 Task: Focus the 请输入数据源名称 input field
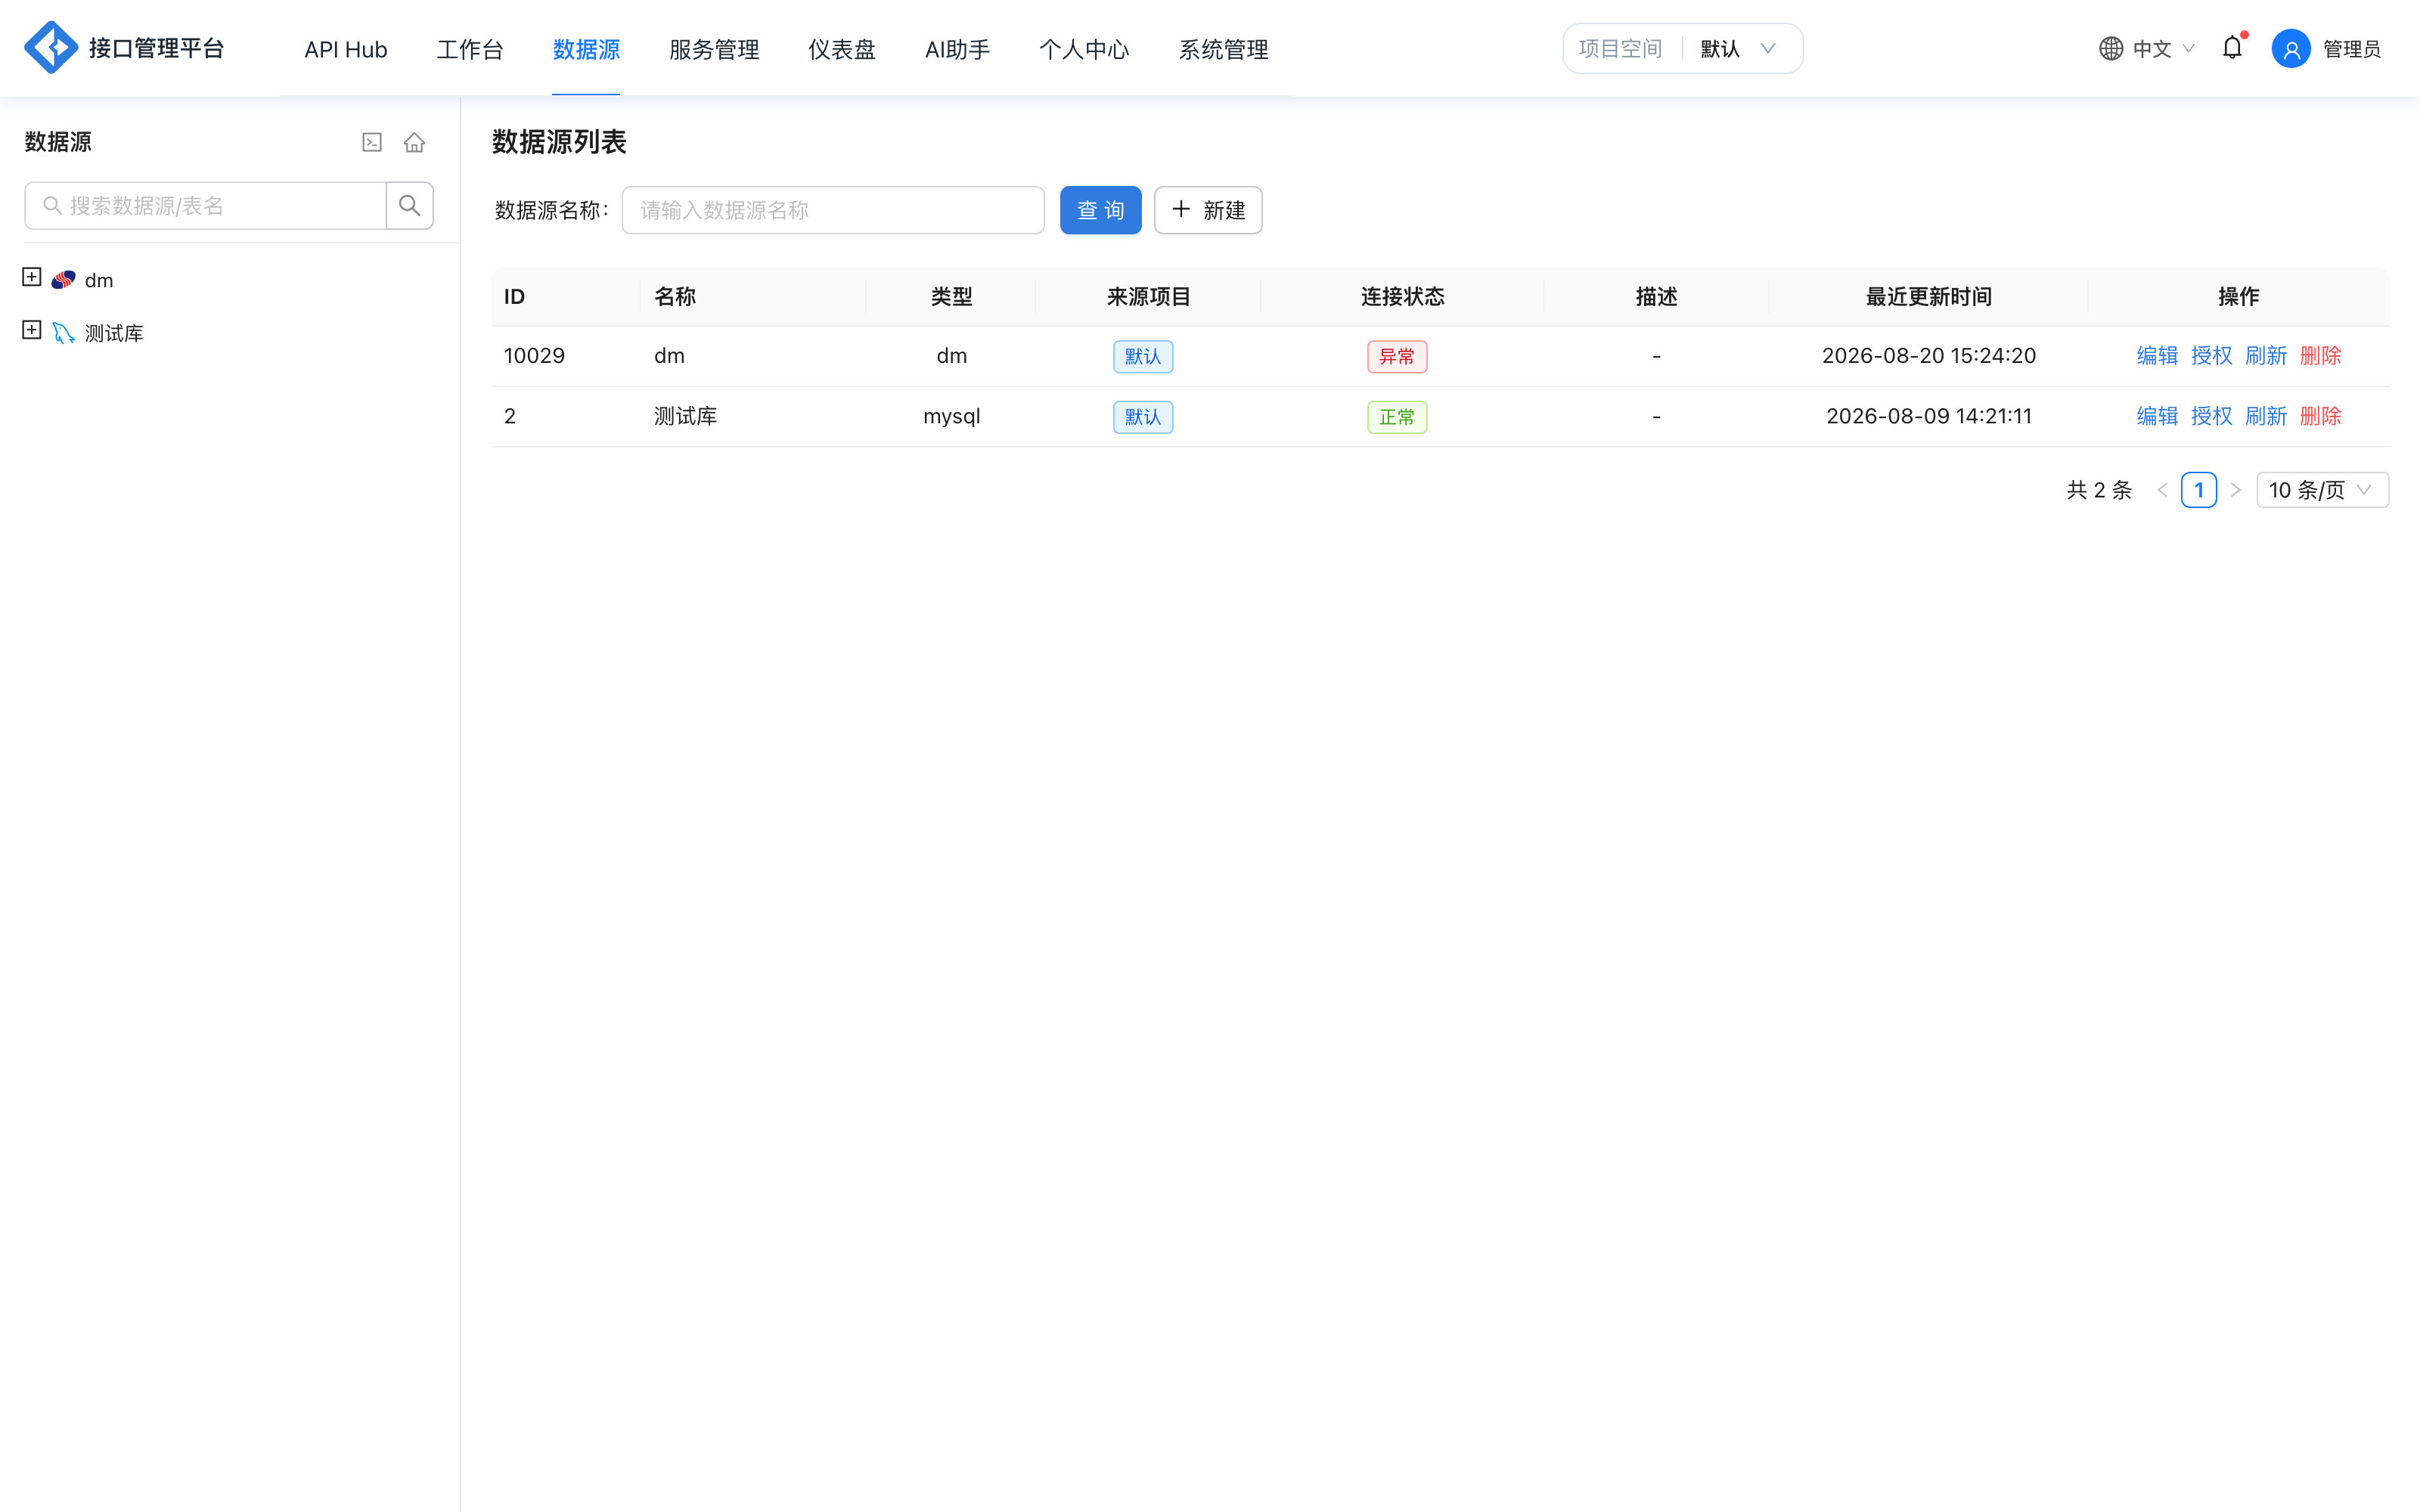pos(833,210)
